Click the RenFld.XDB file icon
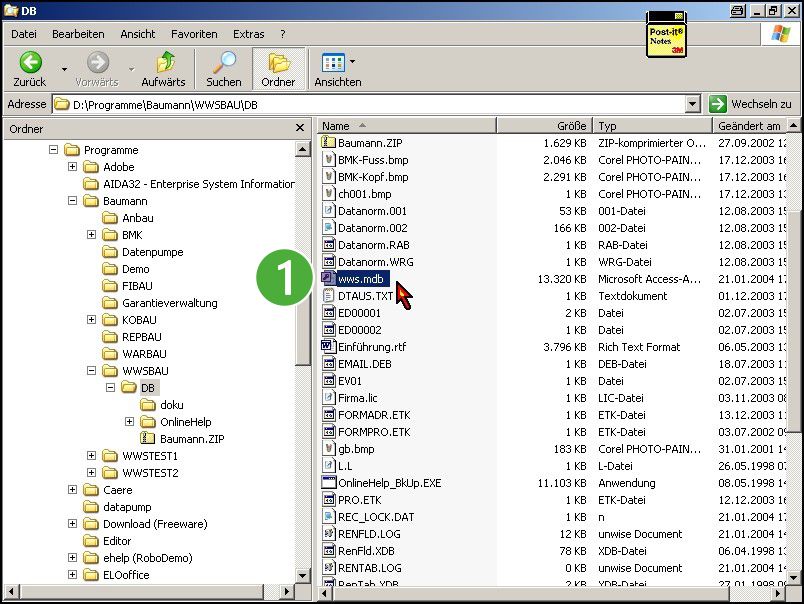 (x=328, y=550)
